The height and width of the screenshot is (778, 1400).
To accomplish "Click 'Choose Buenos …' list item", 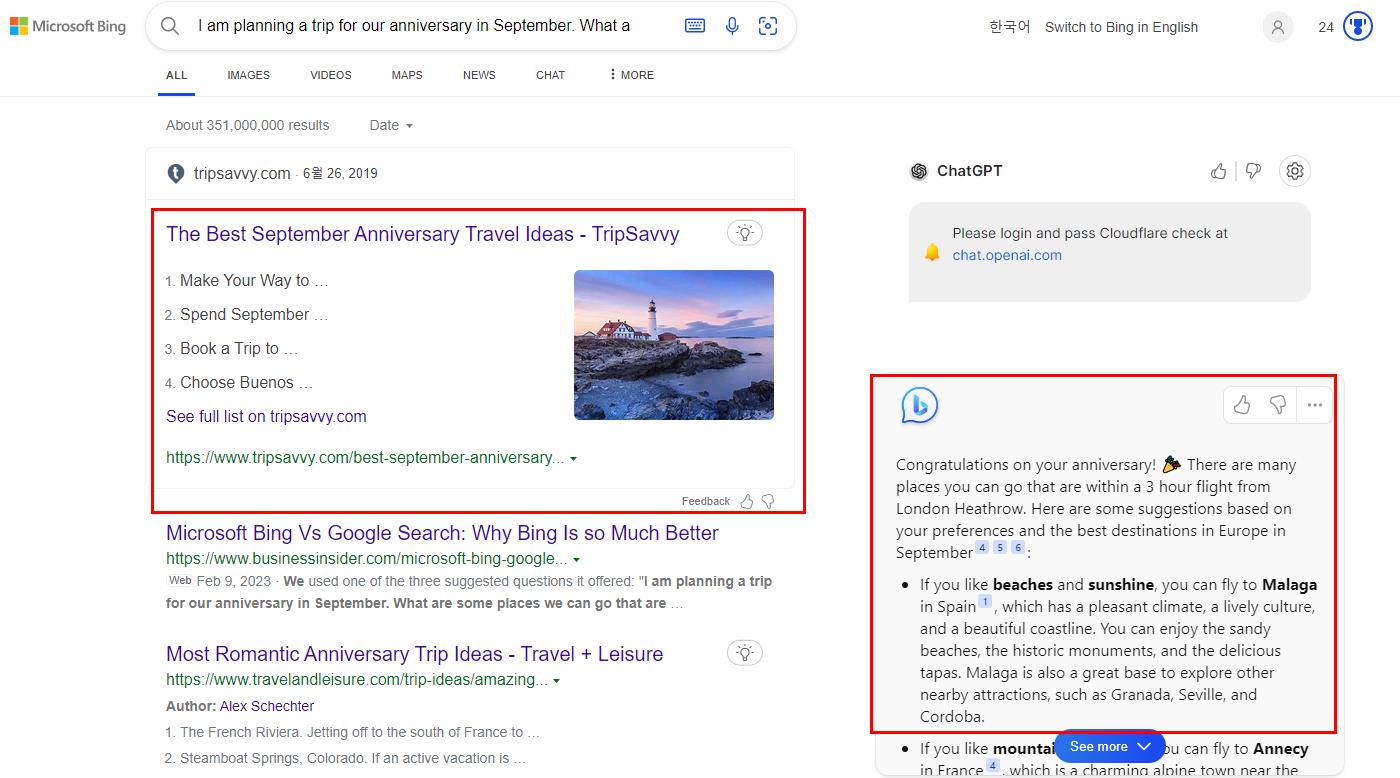I will pos(246,383).
